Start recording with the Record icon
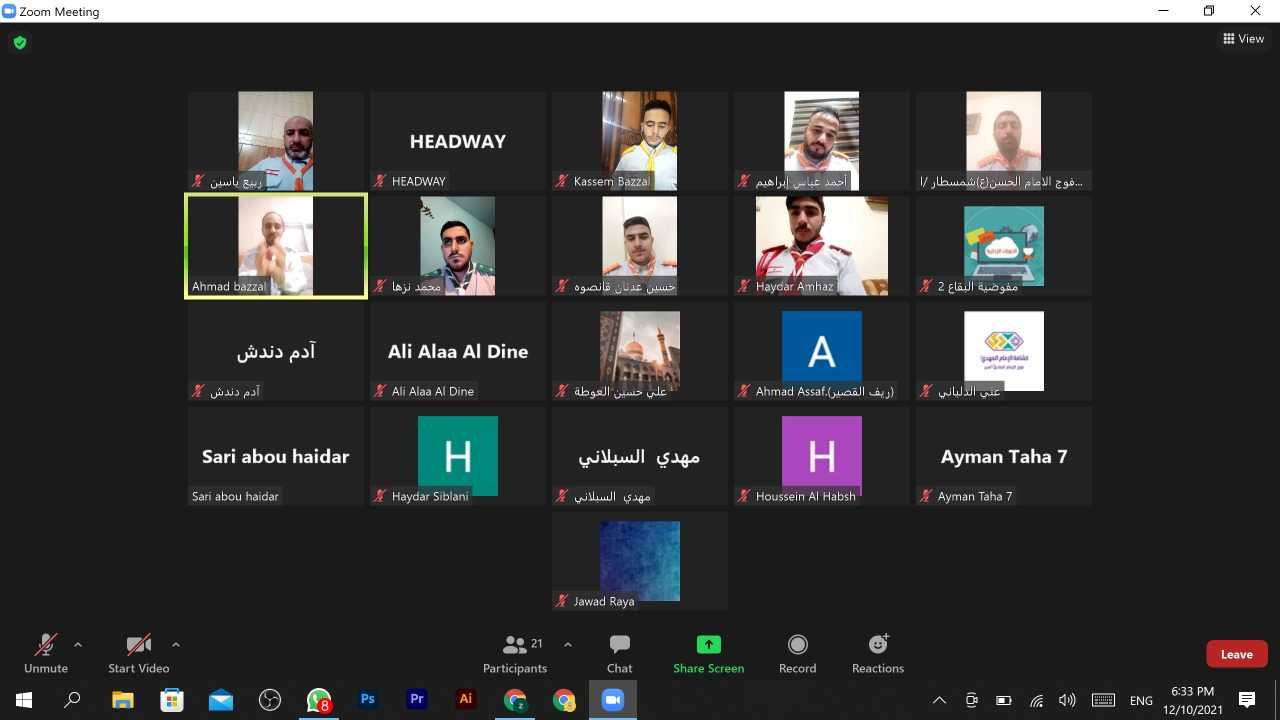The height and width of the screenshot is (720, 1280). [797, 654]
